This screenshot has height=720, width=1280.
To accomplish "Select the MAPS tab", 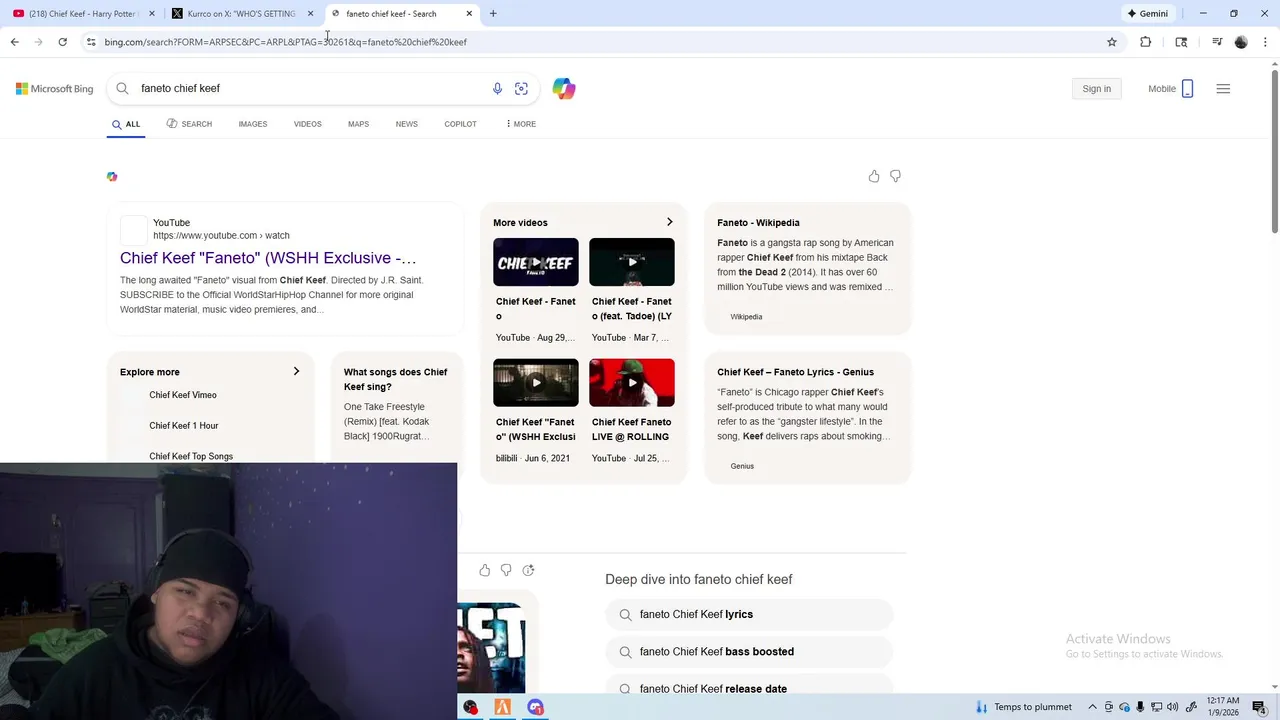I will click(x=358, y=124).
